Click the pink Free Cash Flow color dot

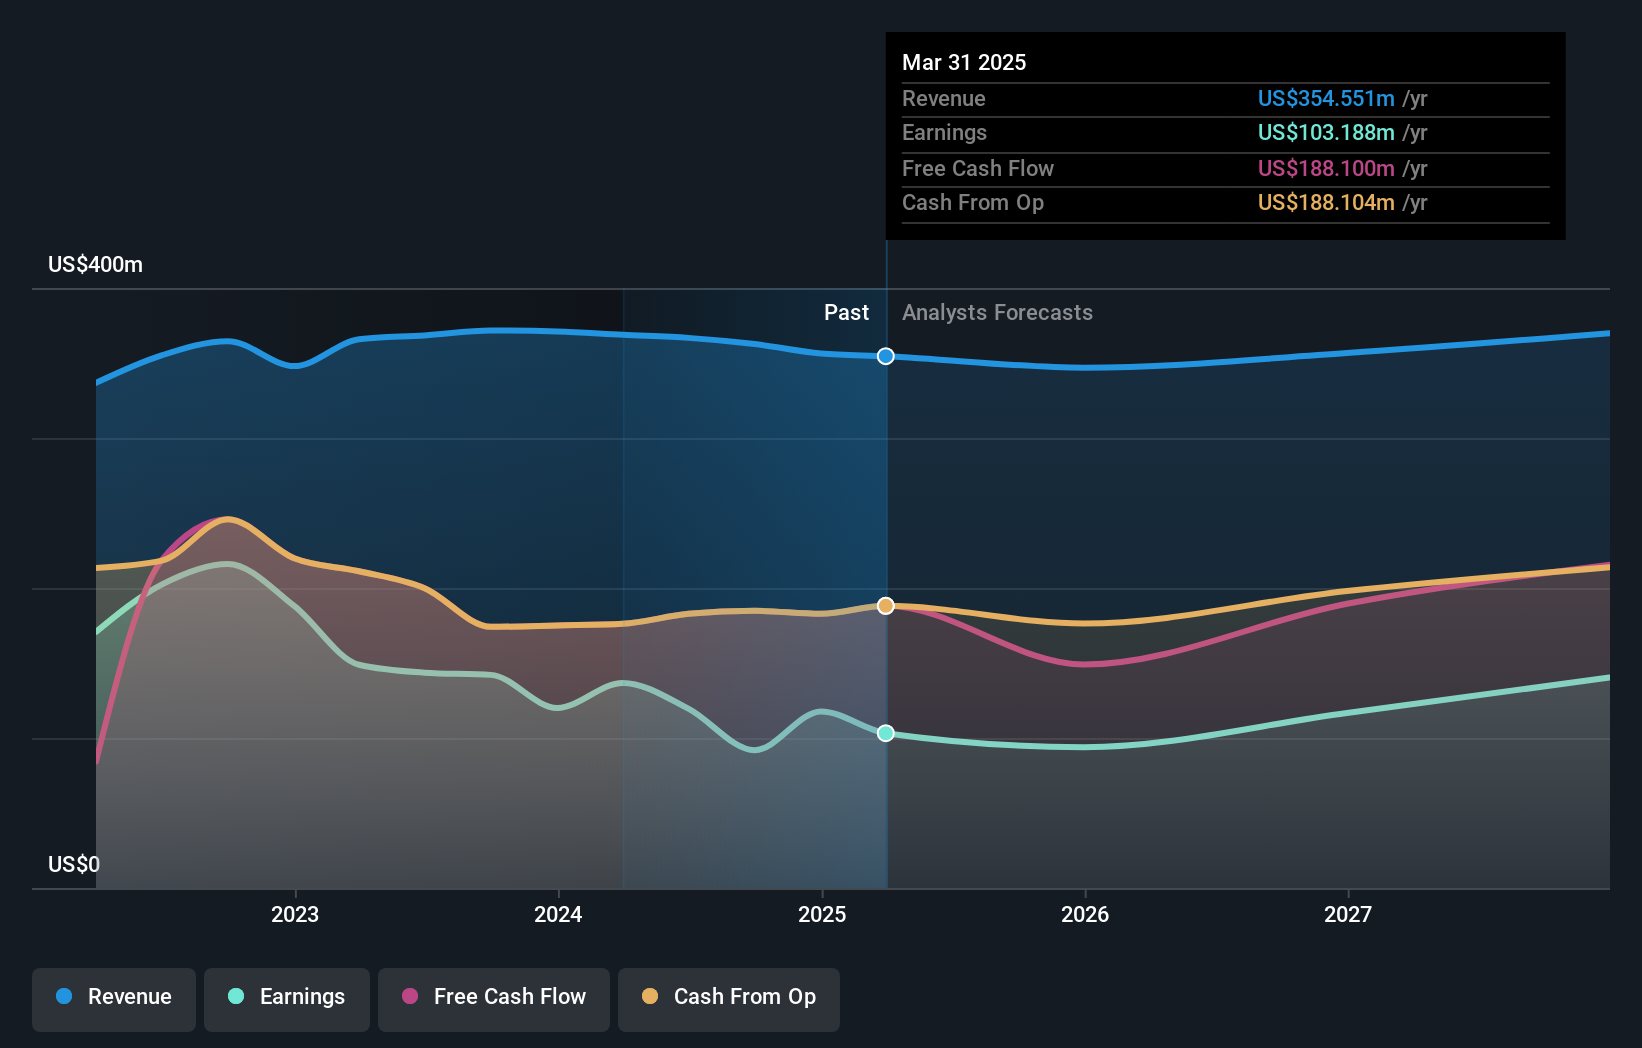408,997
